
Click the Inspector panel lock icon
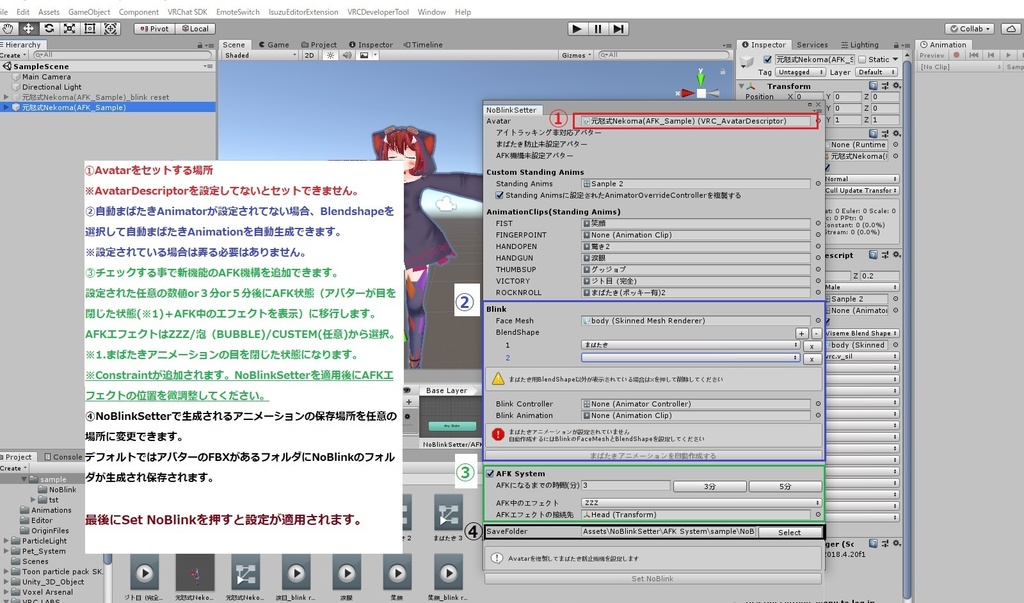point(896,45)
